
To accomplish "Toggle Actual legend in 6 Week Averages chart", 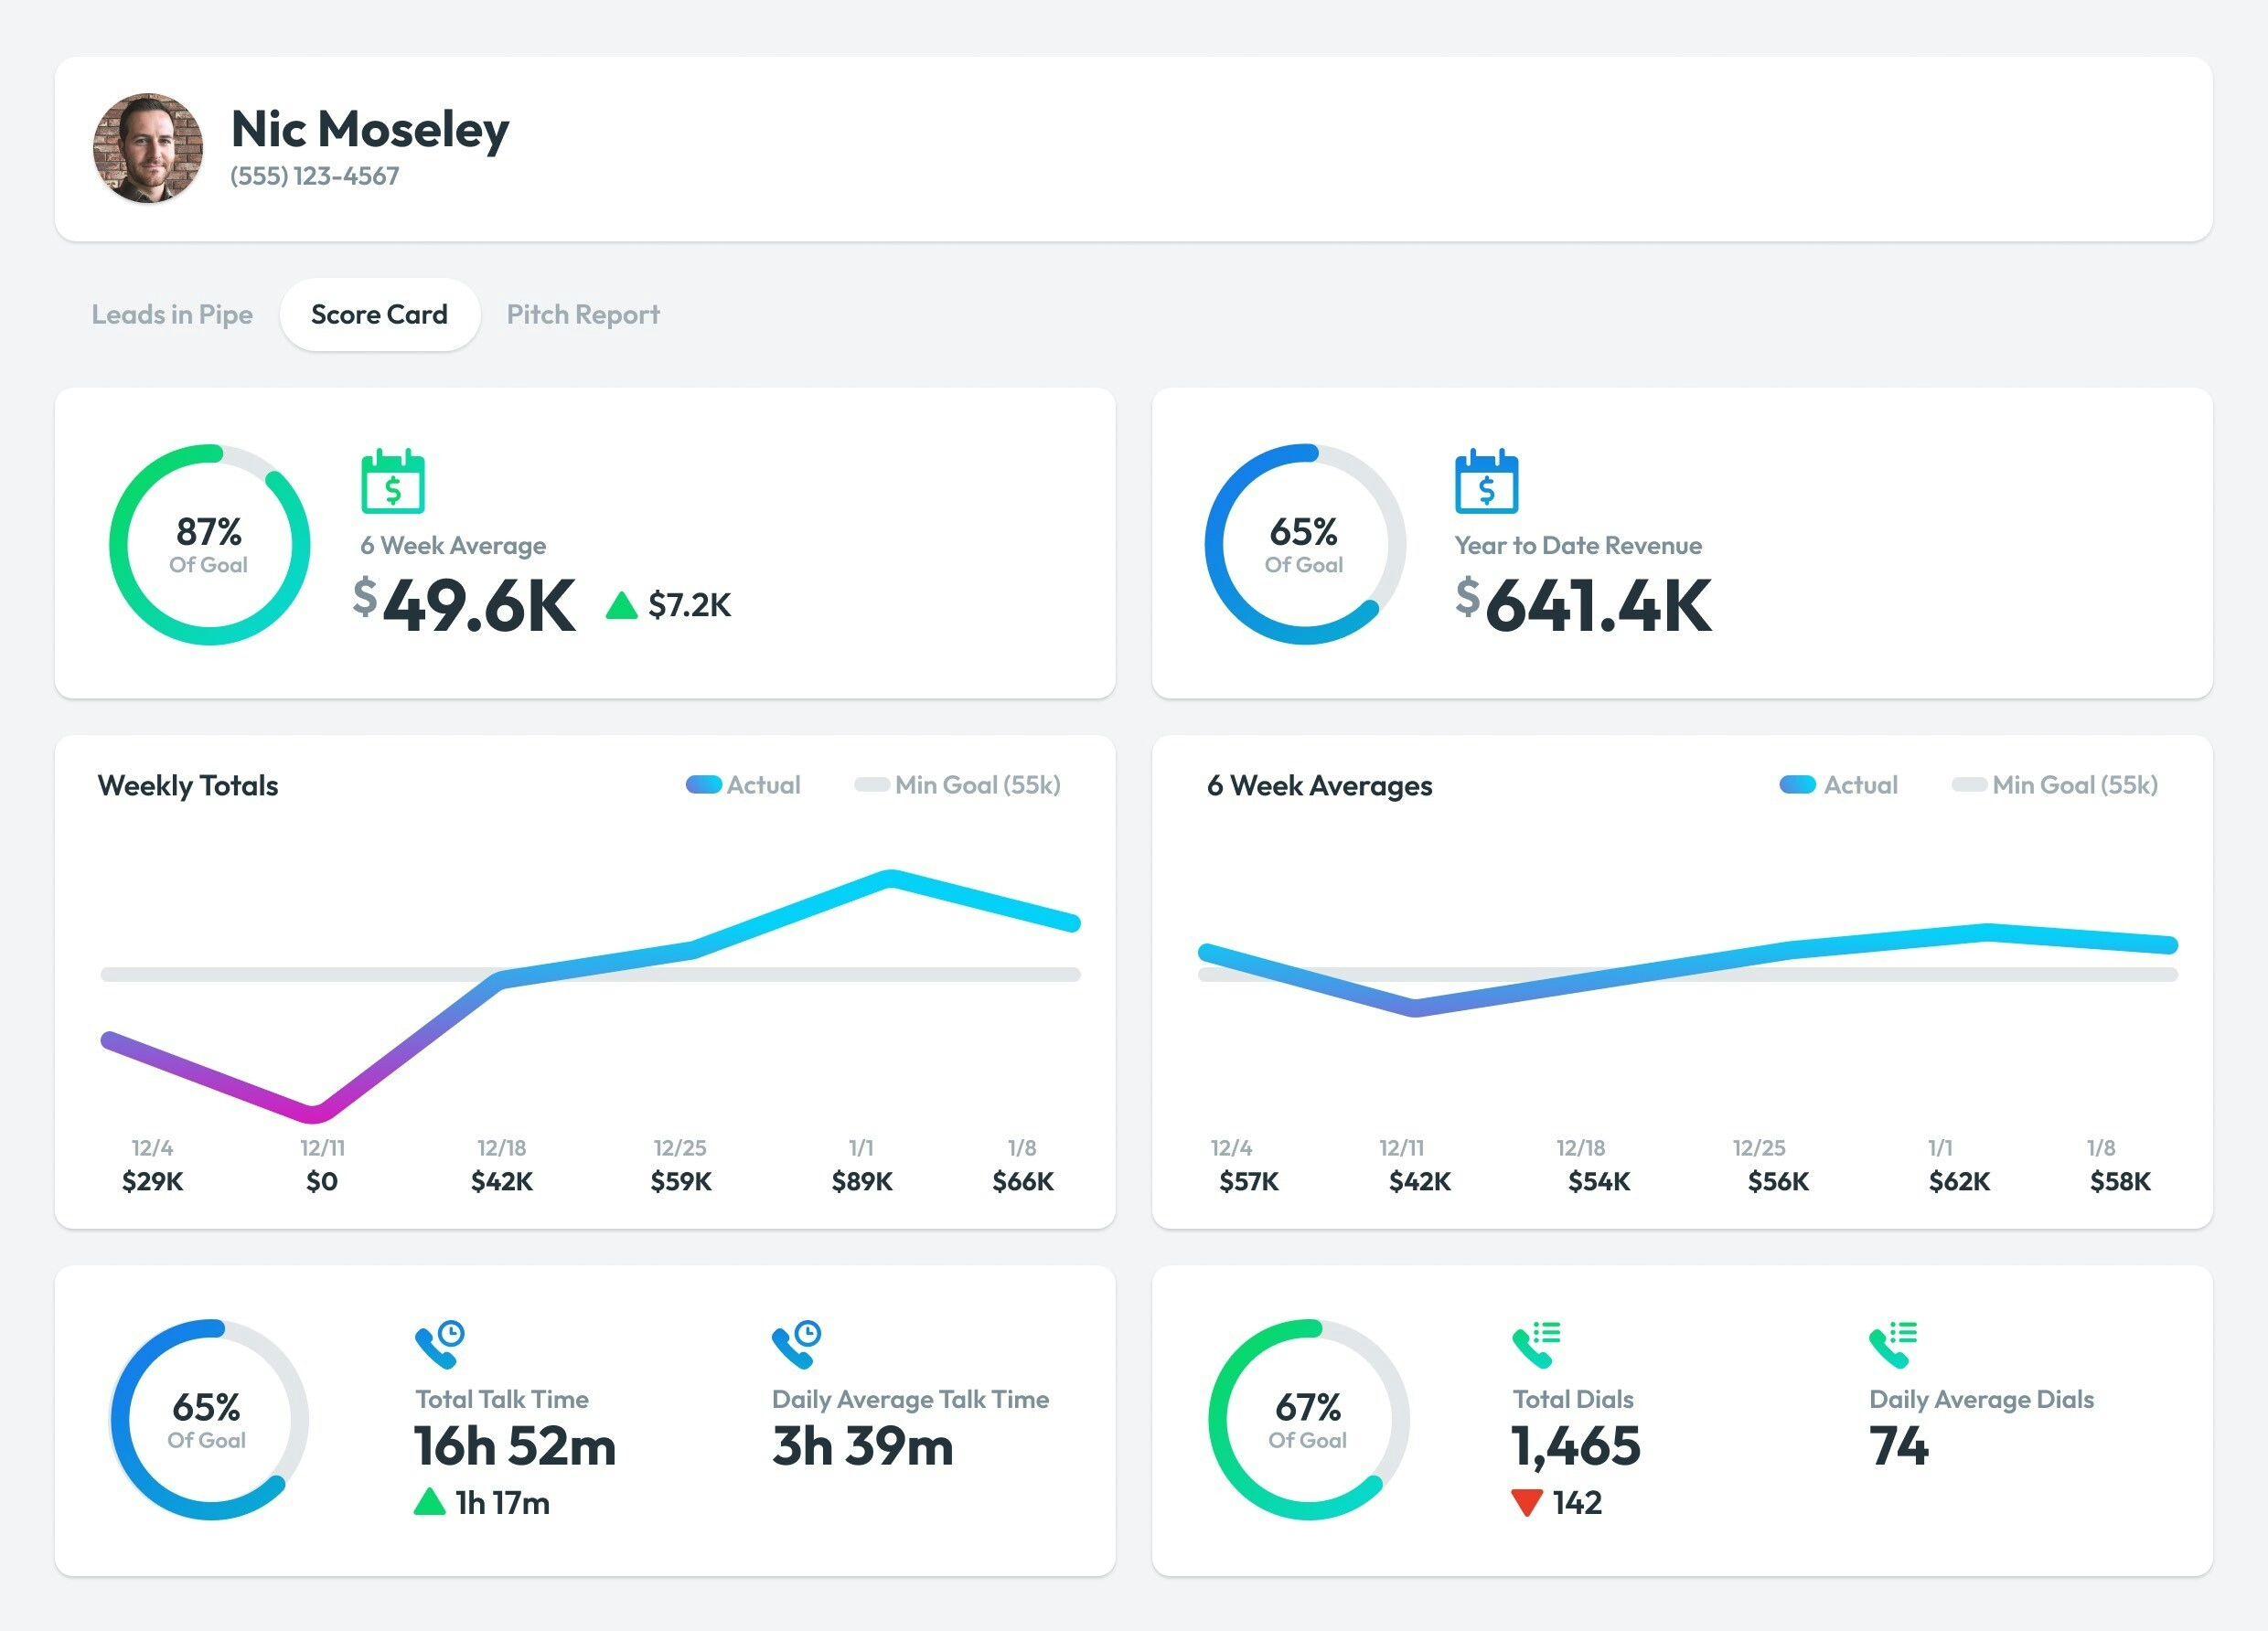I will click(1839, 785).
